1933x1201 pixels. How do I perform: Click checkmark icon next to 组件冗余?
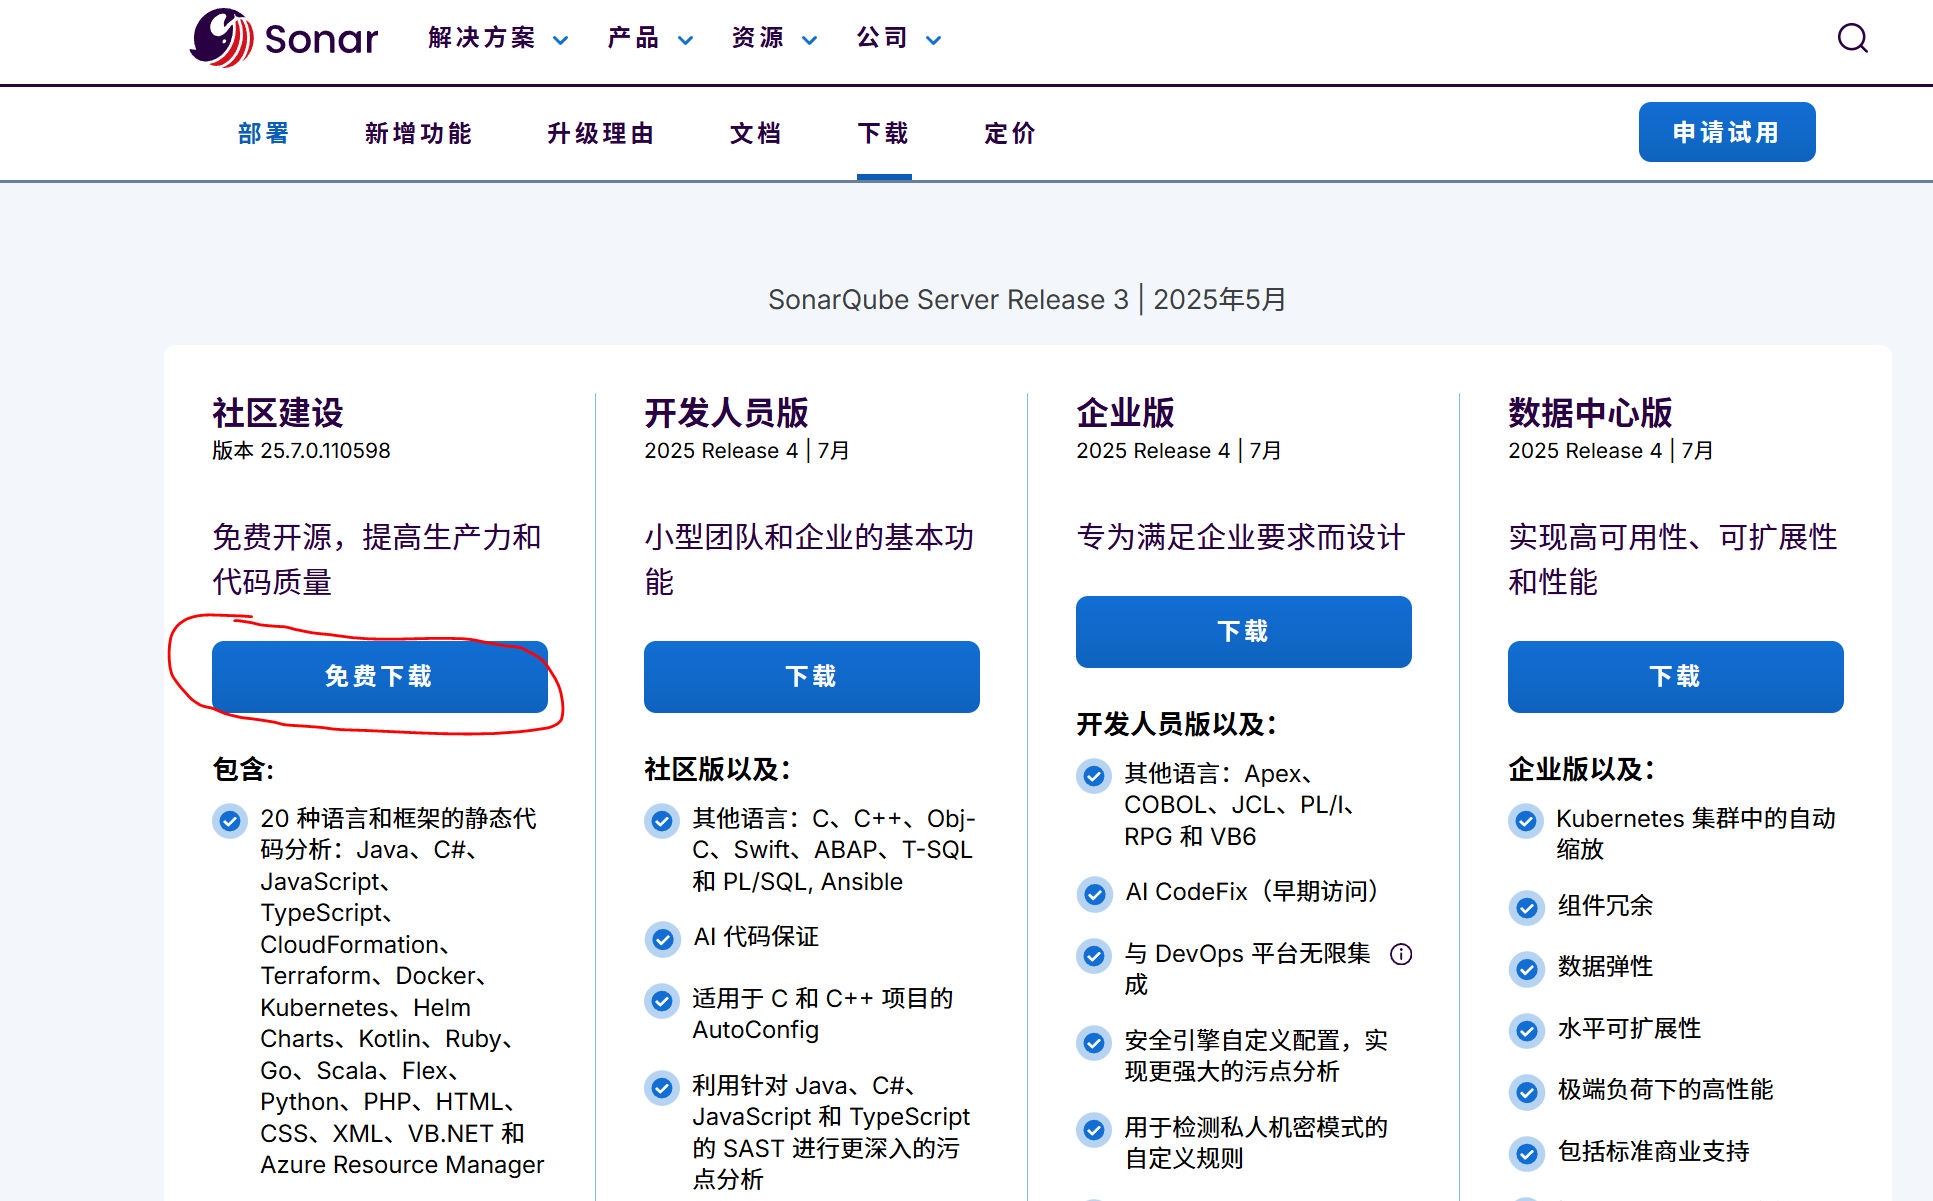(1526, 908)
